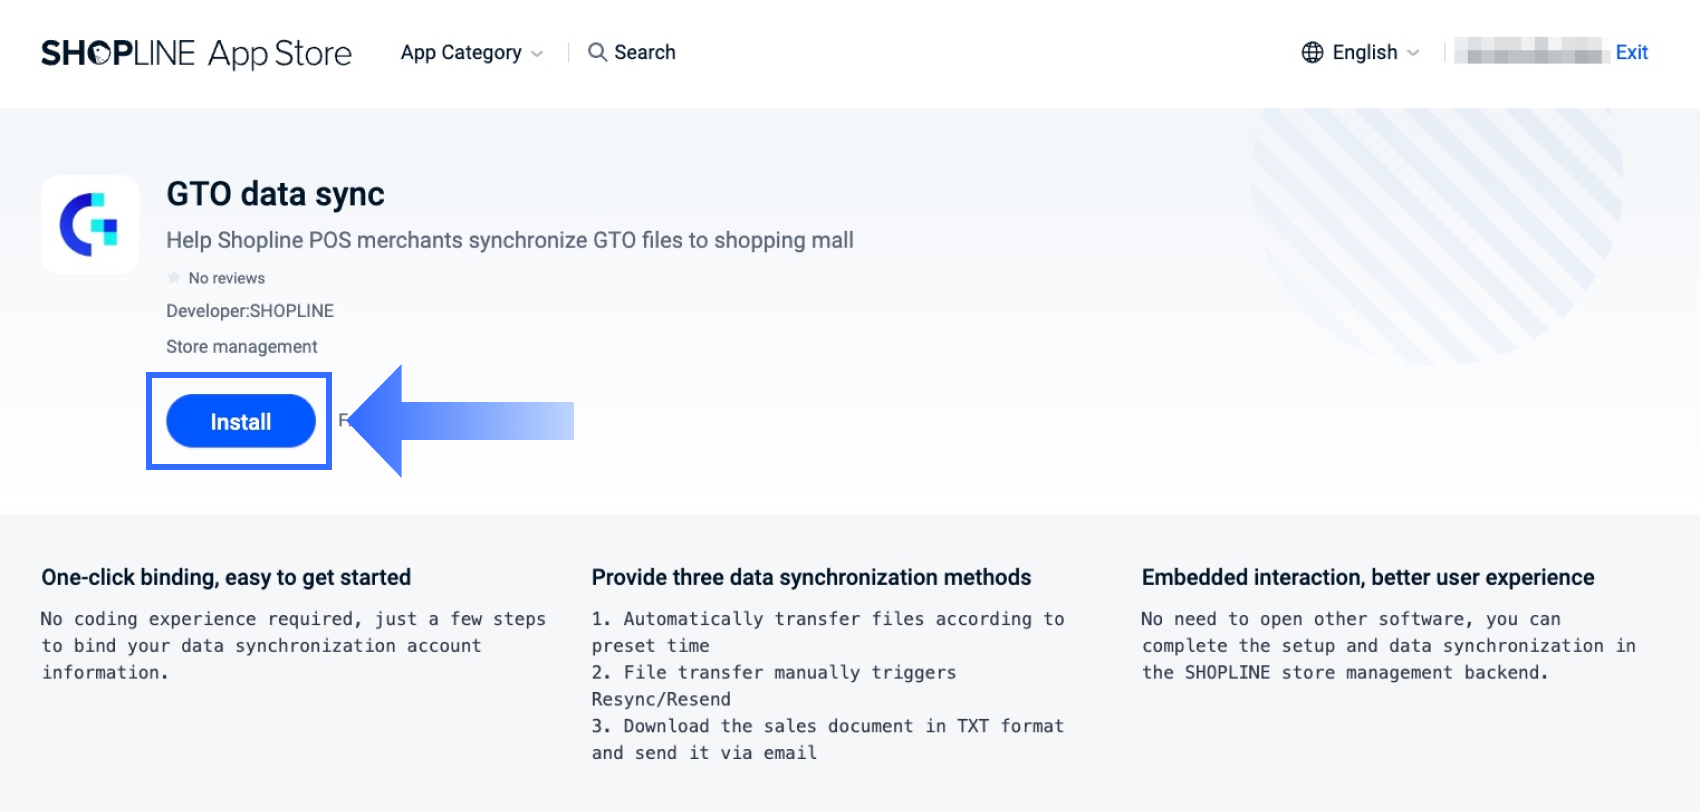The image size is (1700, 812).
Task: Click the blurred account name
Action: [x=1528, y=51]
